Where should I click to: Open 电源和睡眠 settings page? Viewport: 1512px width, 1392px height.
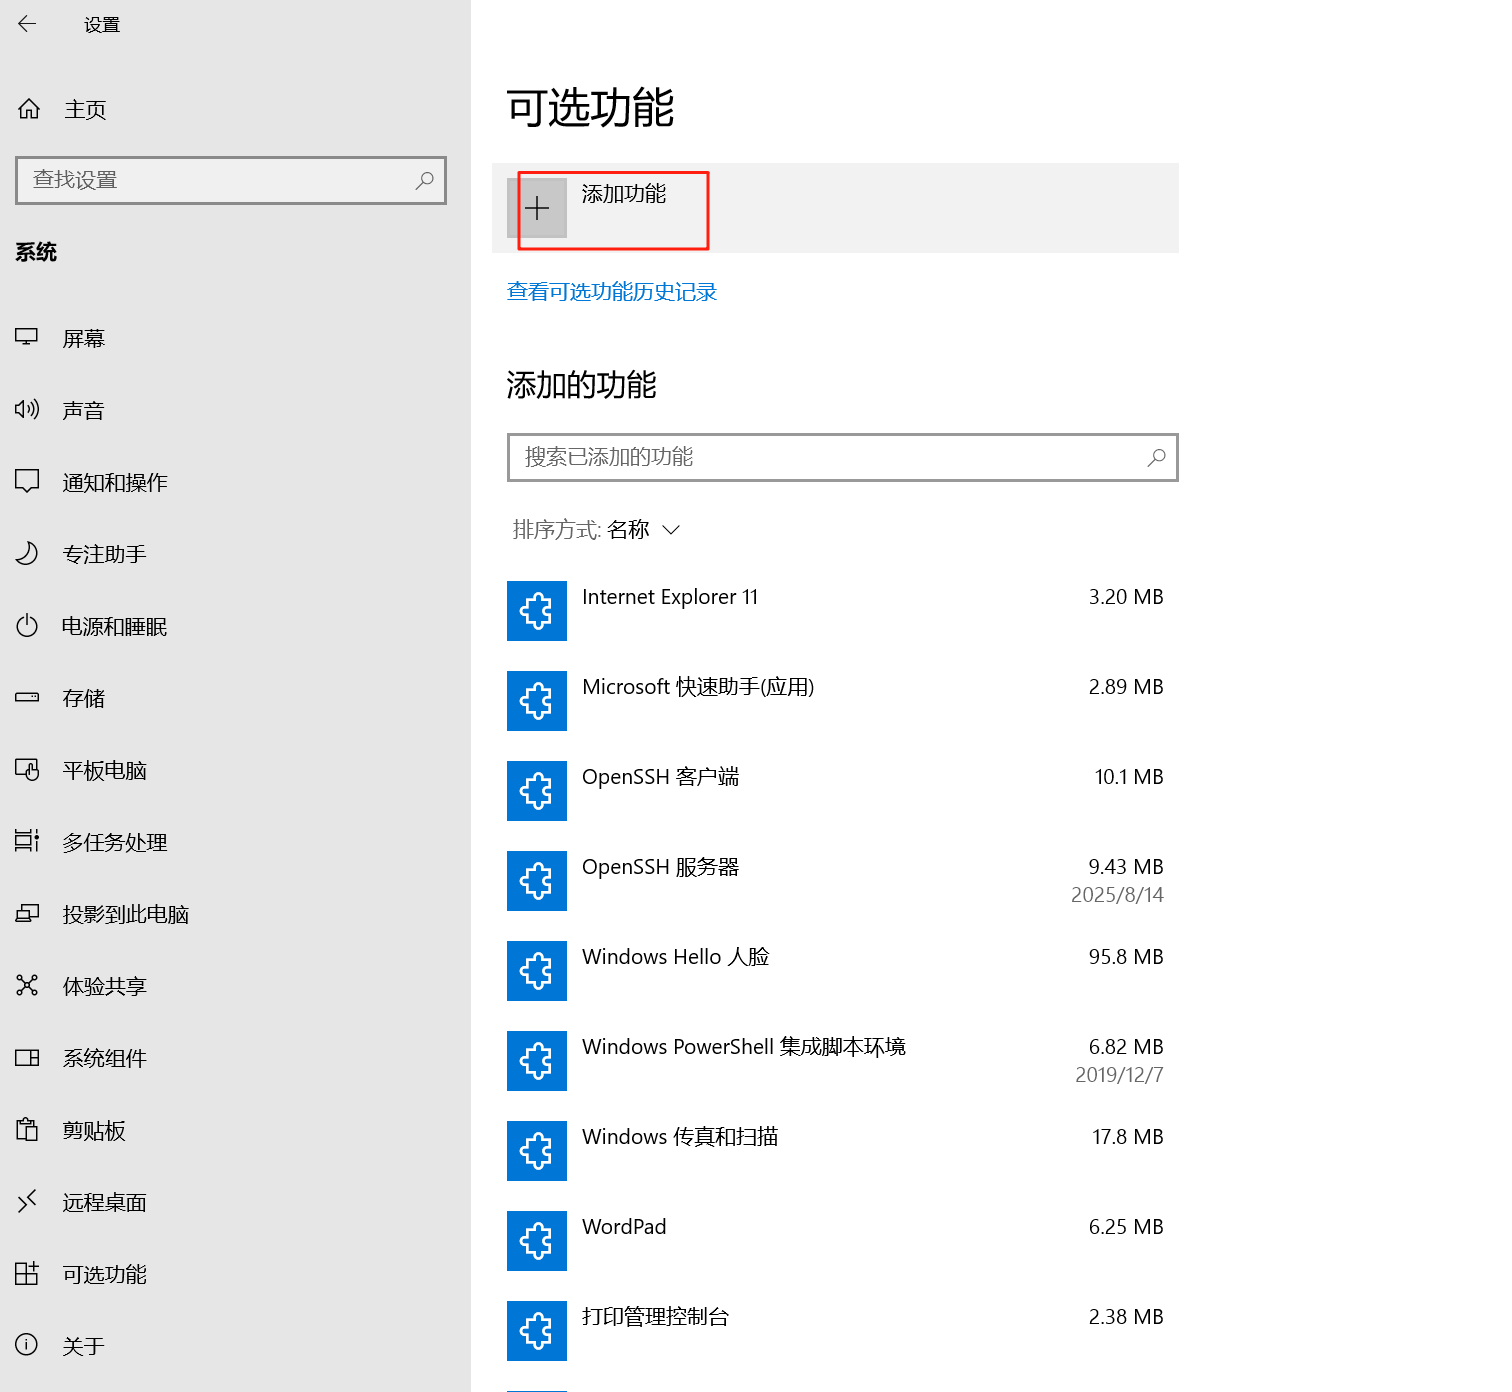click(115, 627)
